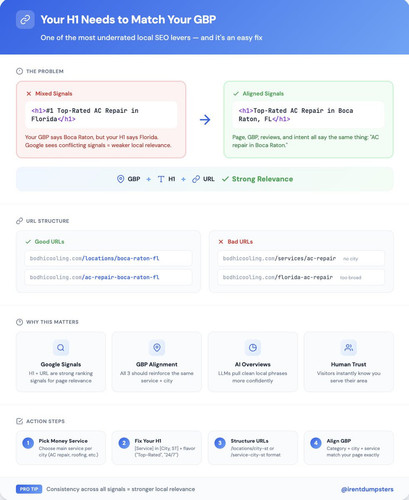409x500 pixels.
Task: Click the magnifier icon above Google Signals
Action: coord(61,348)
